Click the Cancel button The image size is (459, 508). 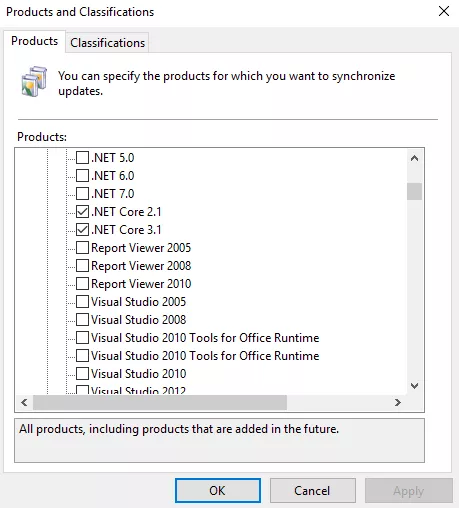tap(313, 491)
